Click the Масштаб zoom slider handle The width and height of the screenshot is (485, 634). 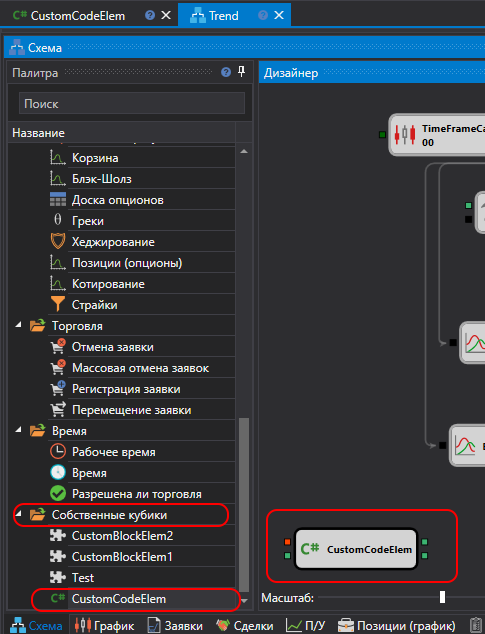click(442, 597)
